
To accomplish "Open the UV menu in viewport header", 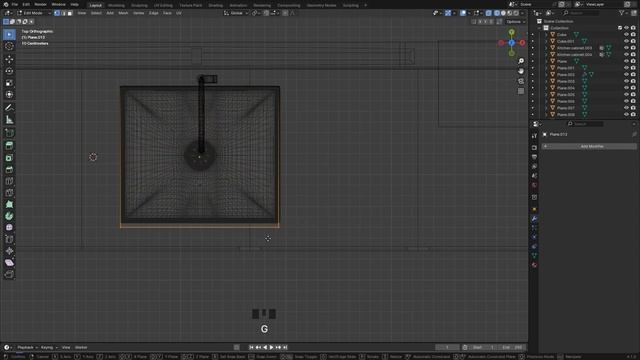I will [178, 13].
